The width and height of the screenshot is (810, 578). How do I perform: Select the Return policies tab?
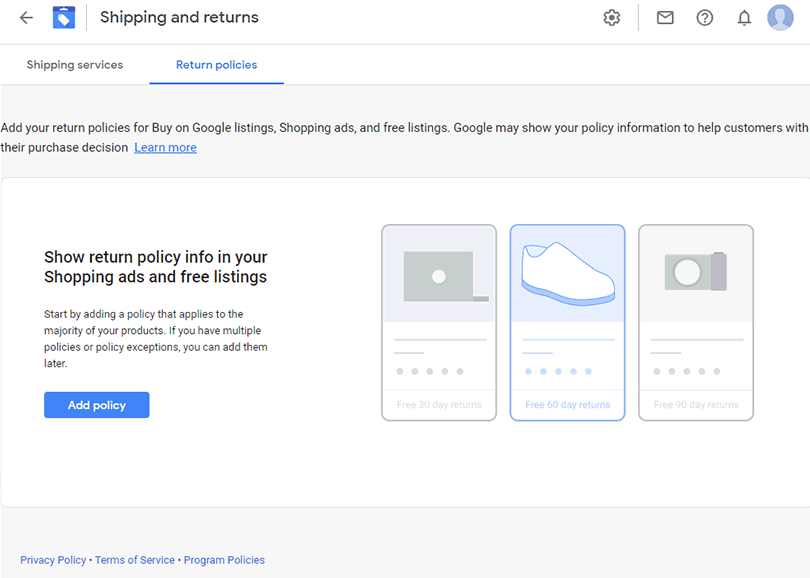coord(216,65)
